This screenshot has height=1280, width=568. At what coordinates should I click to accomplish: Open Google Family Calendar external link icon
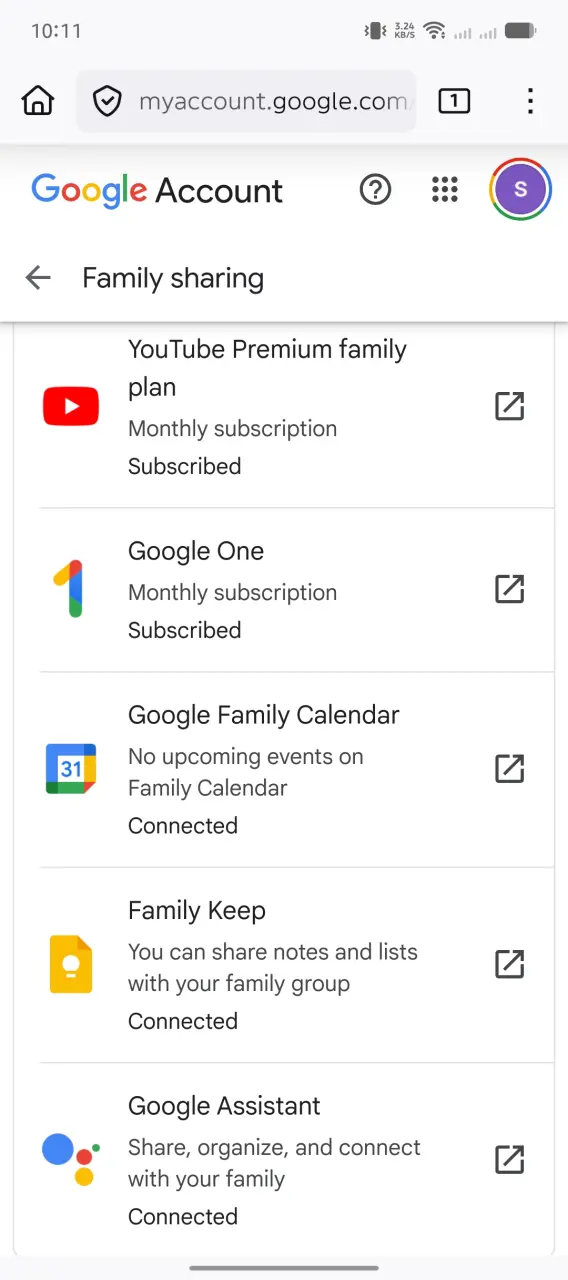(x=510, y=769)
